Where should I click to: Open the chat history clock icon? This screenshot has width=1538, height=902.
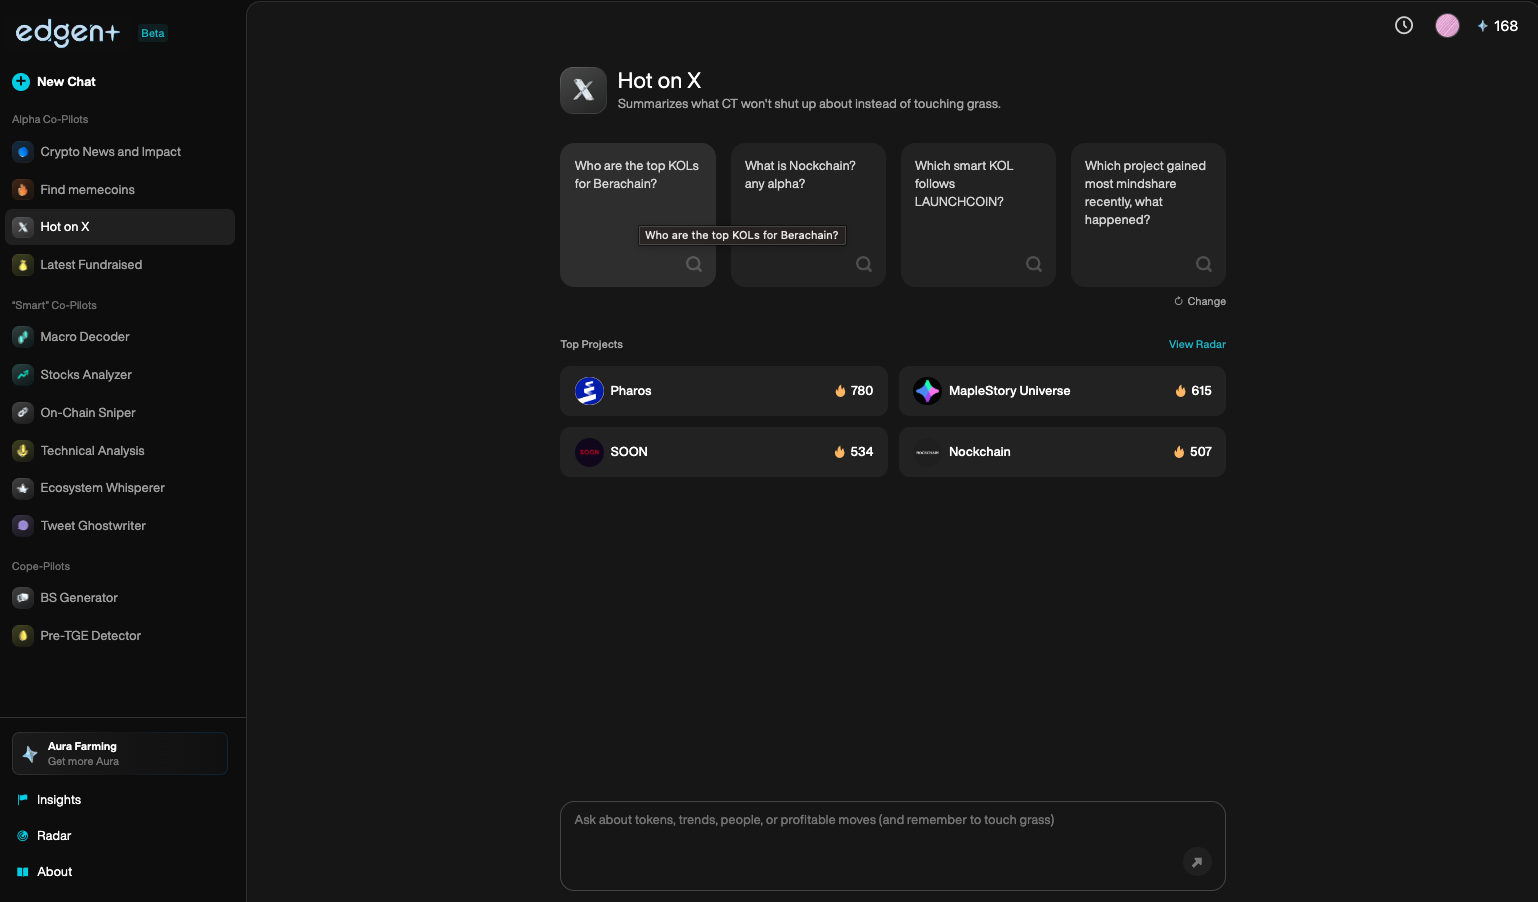[1404, 26]
